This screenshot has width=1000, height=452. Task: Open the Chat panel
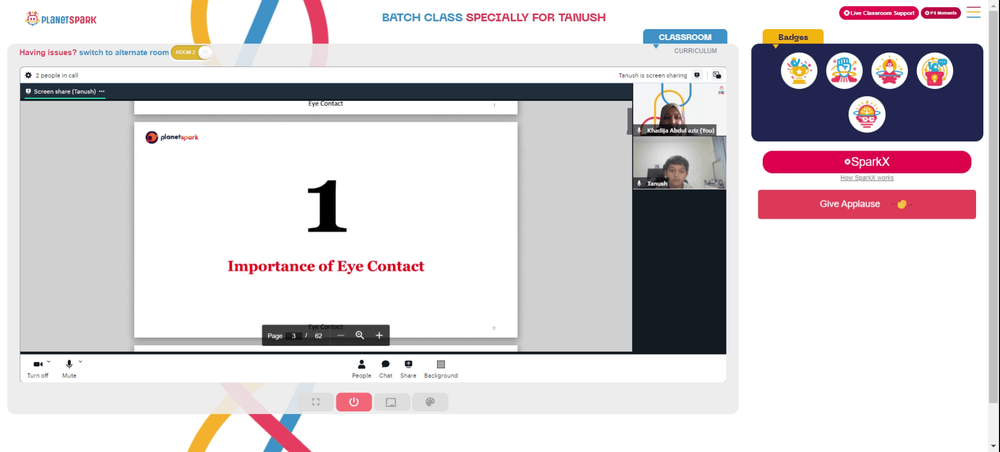click(x=386, y=368)
